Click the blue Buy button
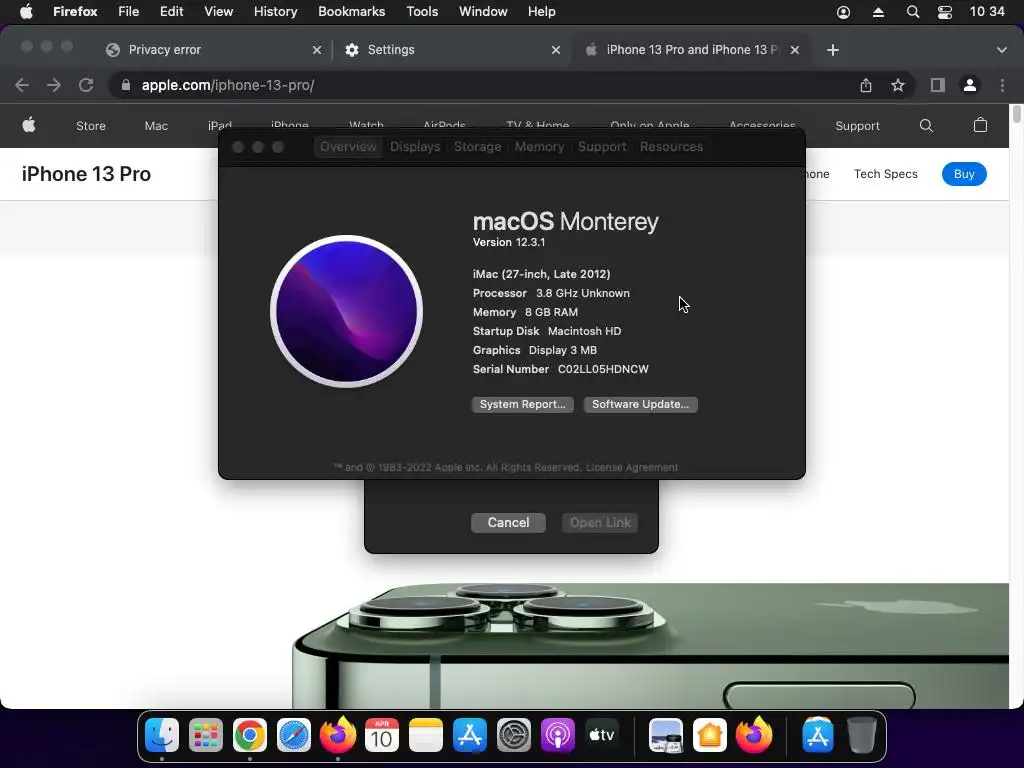 964,174
